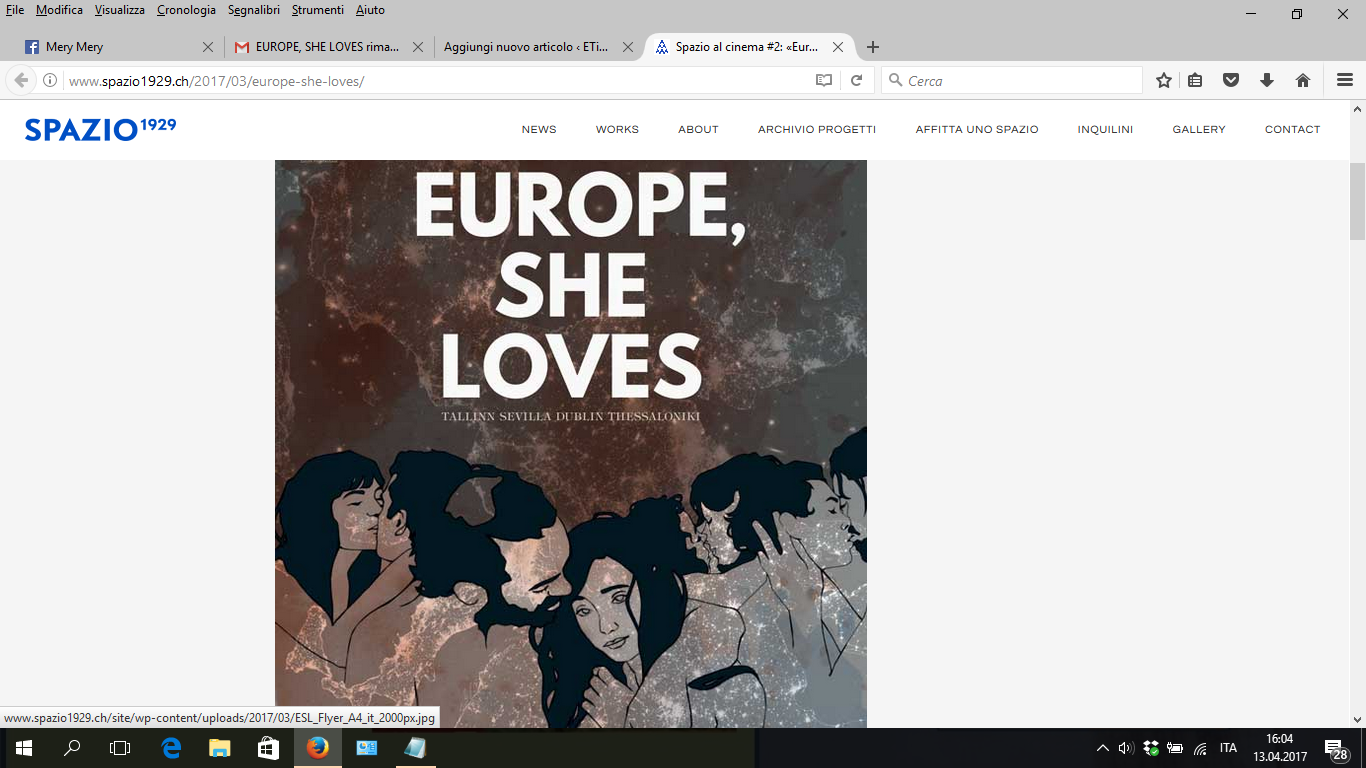Open the downloads arrow icon
Image resolution: width=1366 pixels, height=768 pixels.
point(1267,80)
